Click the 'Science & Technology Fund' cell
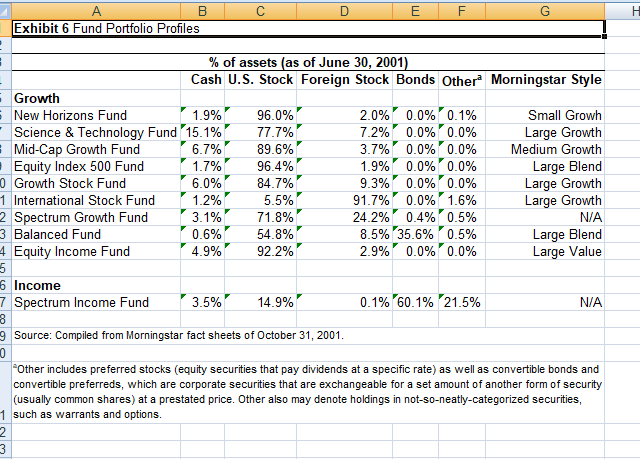Viewport: 640px width, 459px height. tap(96, 133)
